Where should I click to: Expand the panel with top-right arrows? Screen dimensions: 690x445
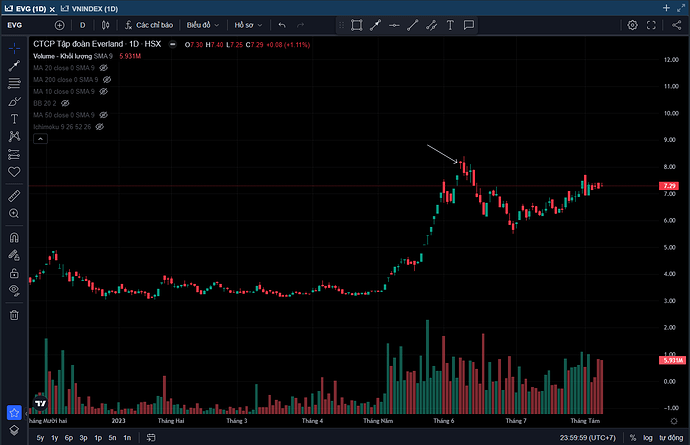pos(681,8)
